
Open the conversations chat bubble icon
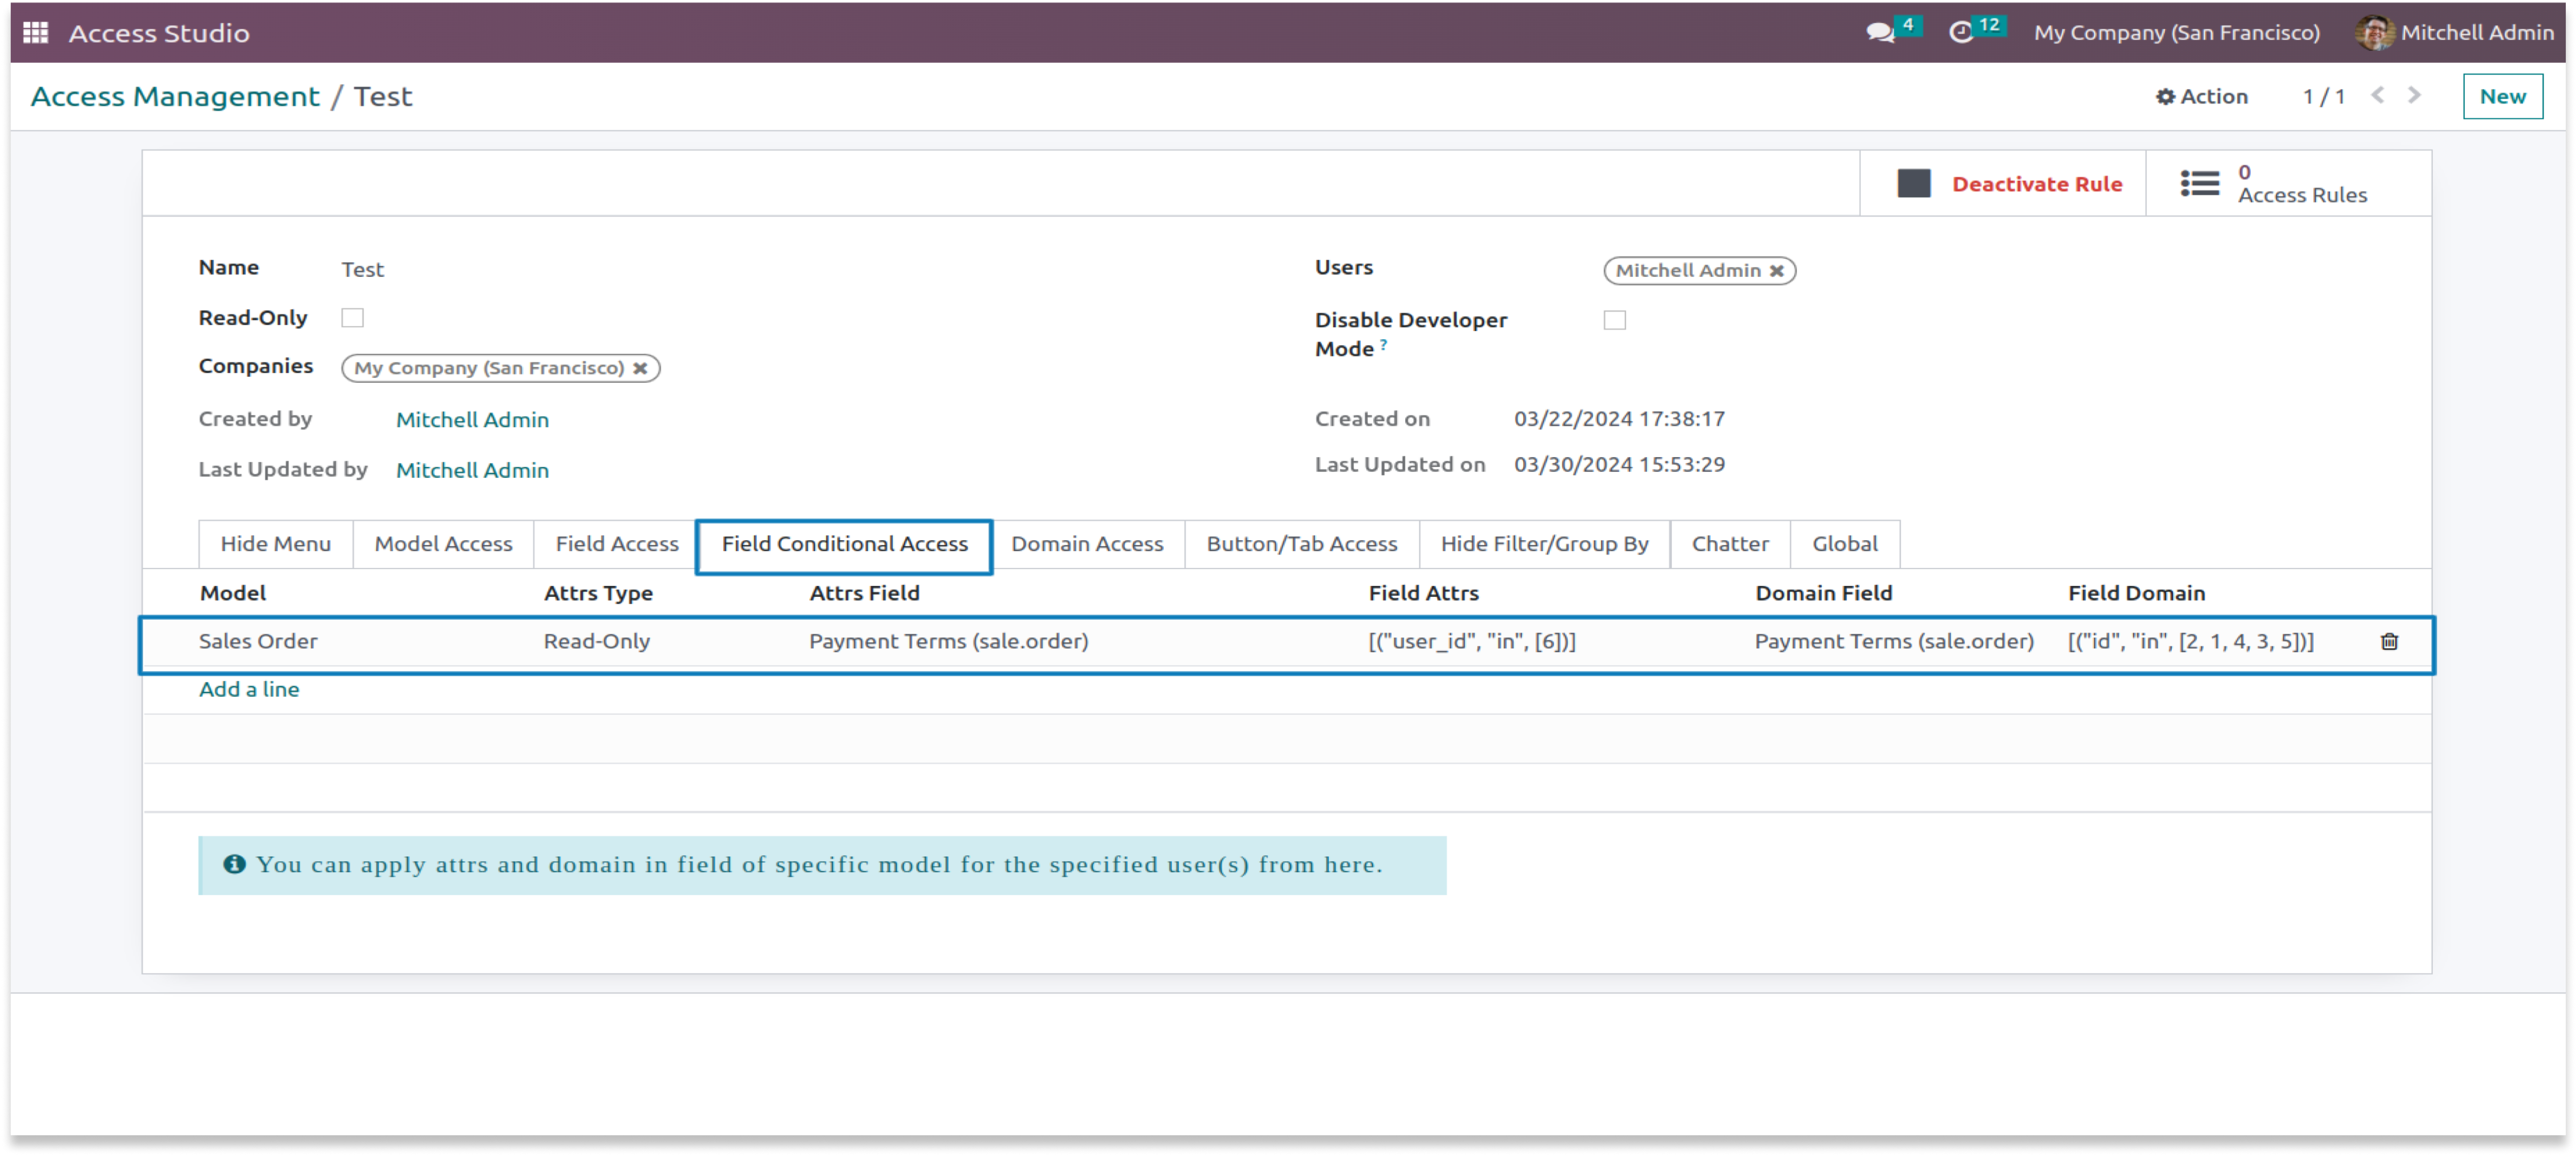[x=1880, y=32]
